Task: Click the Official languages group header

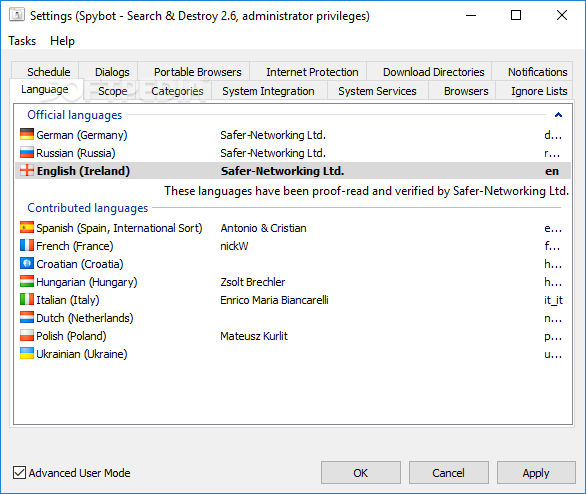Action: tap(75, 115)
